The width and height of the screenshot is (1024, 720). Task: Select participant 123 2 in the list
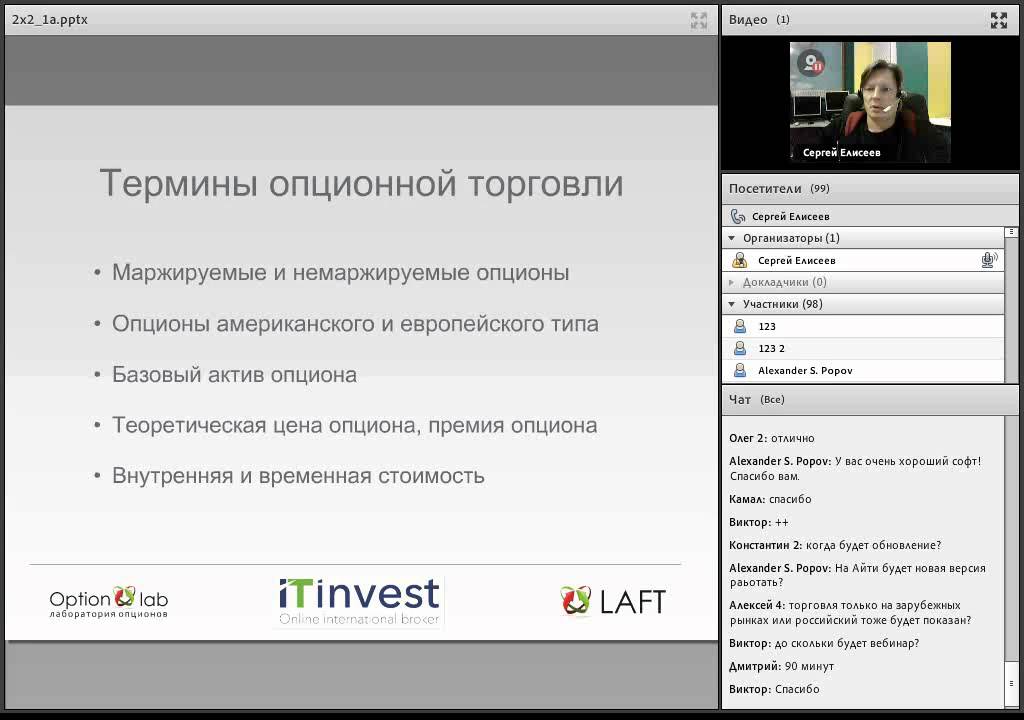coord(863,348)
